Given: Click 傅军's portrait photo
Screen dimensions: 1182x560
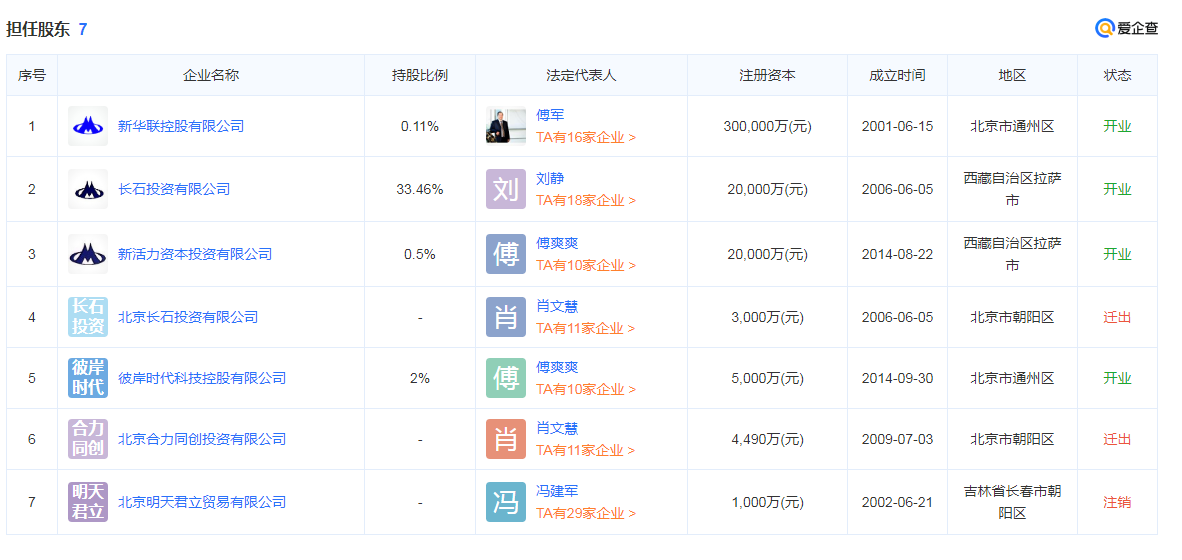Looking at the screenshot, I should 506,126.
